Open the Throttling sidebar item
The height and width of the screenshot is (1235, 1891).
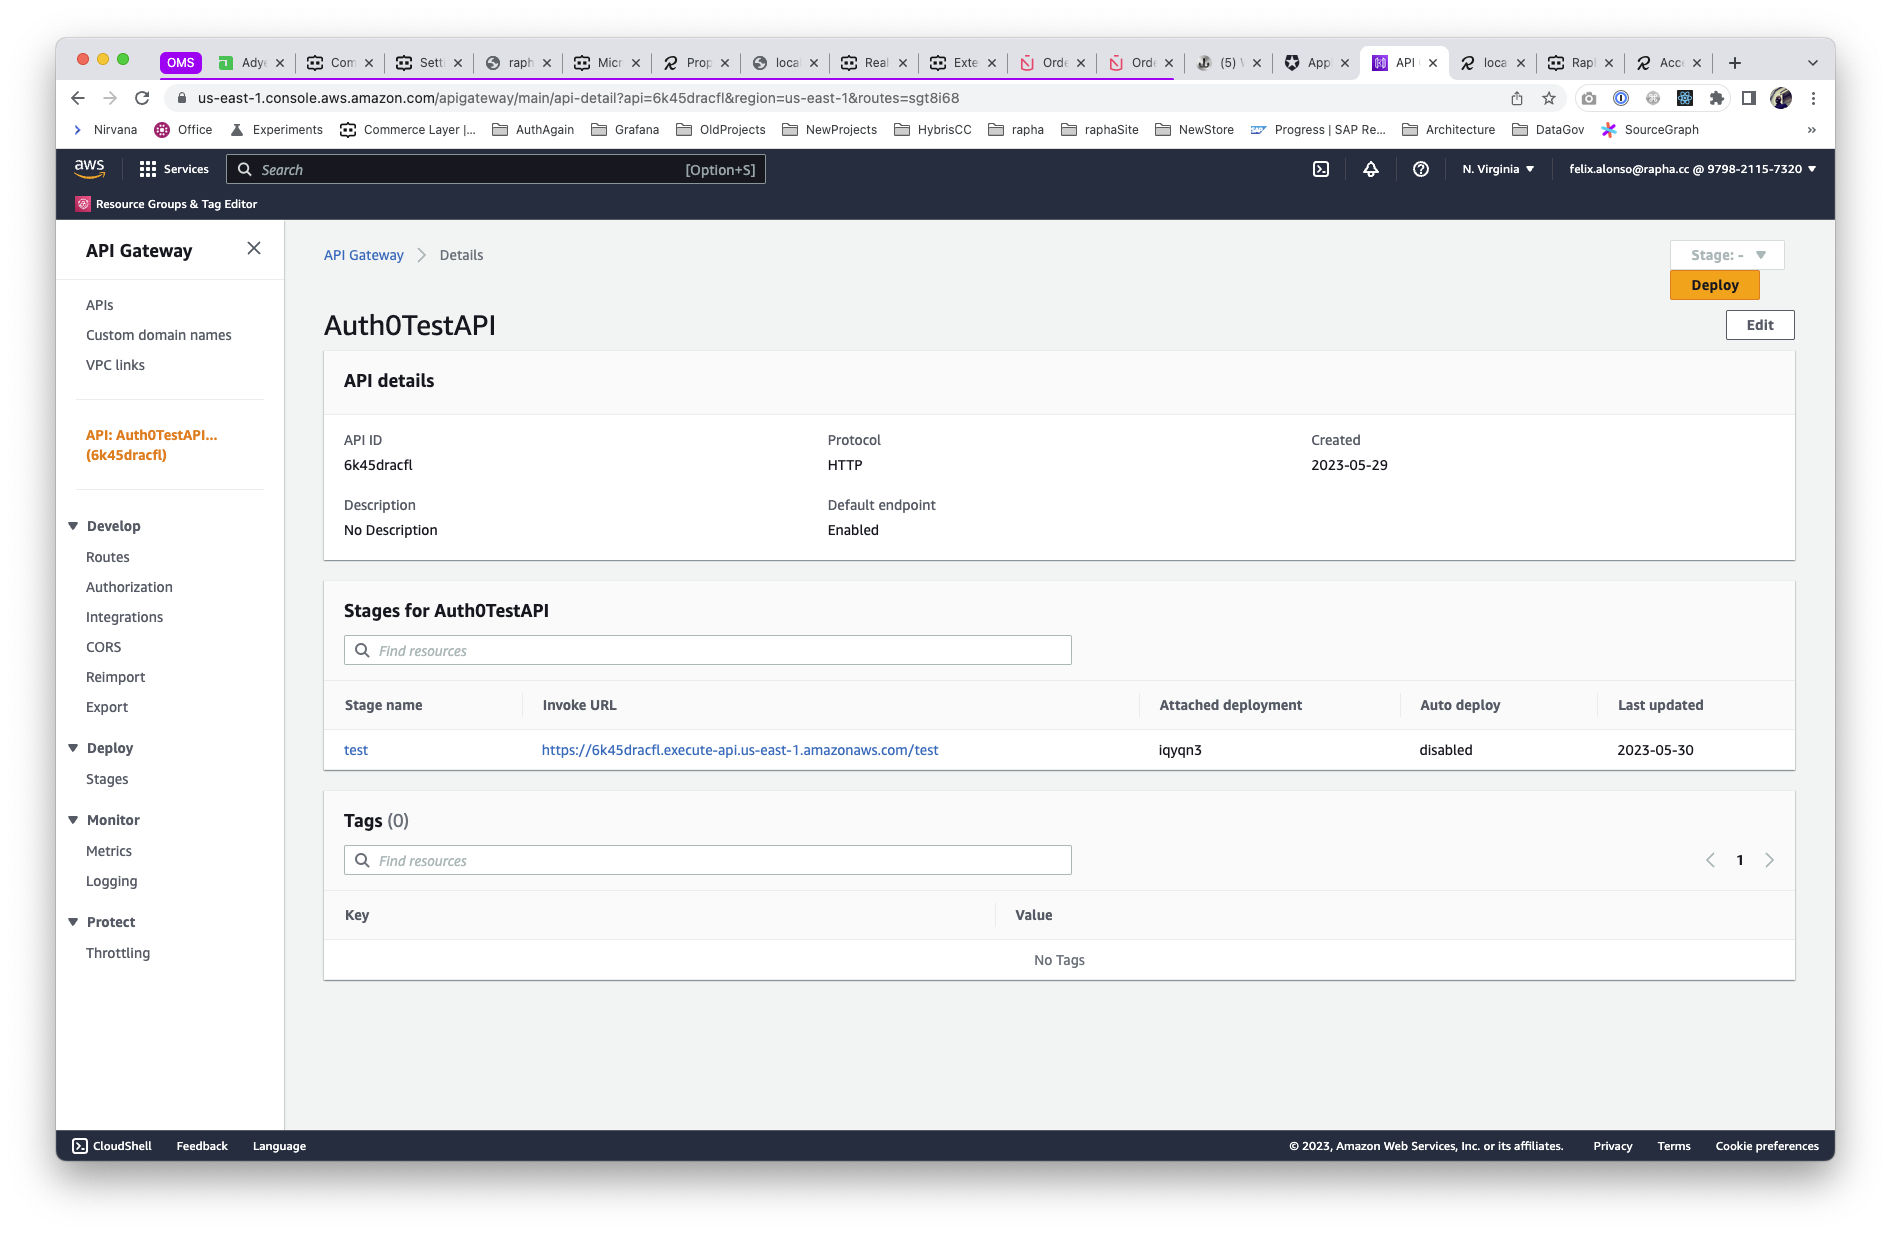[x=118, y=953]
